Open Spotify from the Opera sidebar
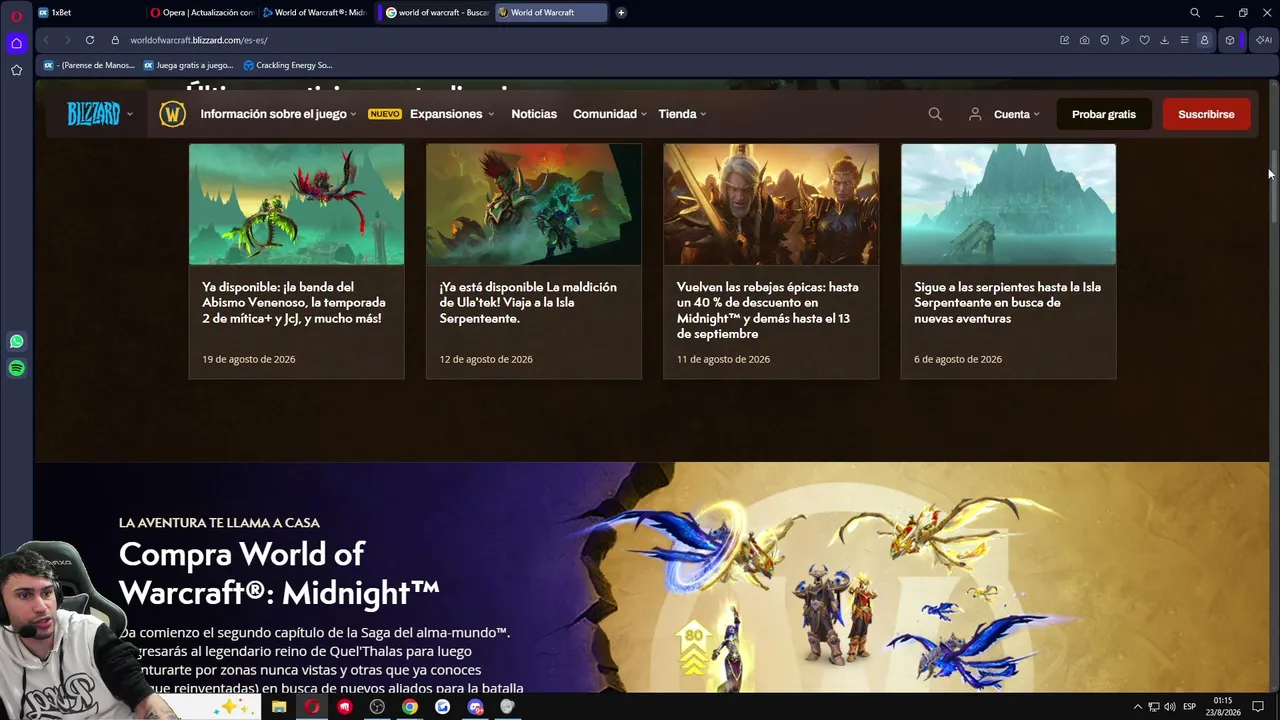 pos(16,369)
